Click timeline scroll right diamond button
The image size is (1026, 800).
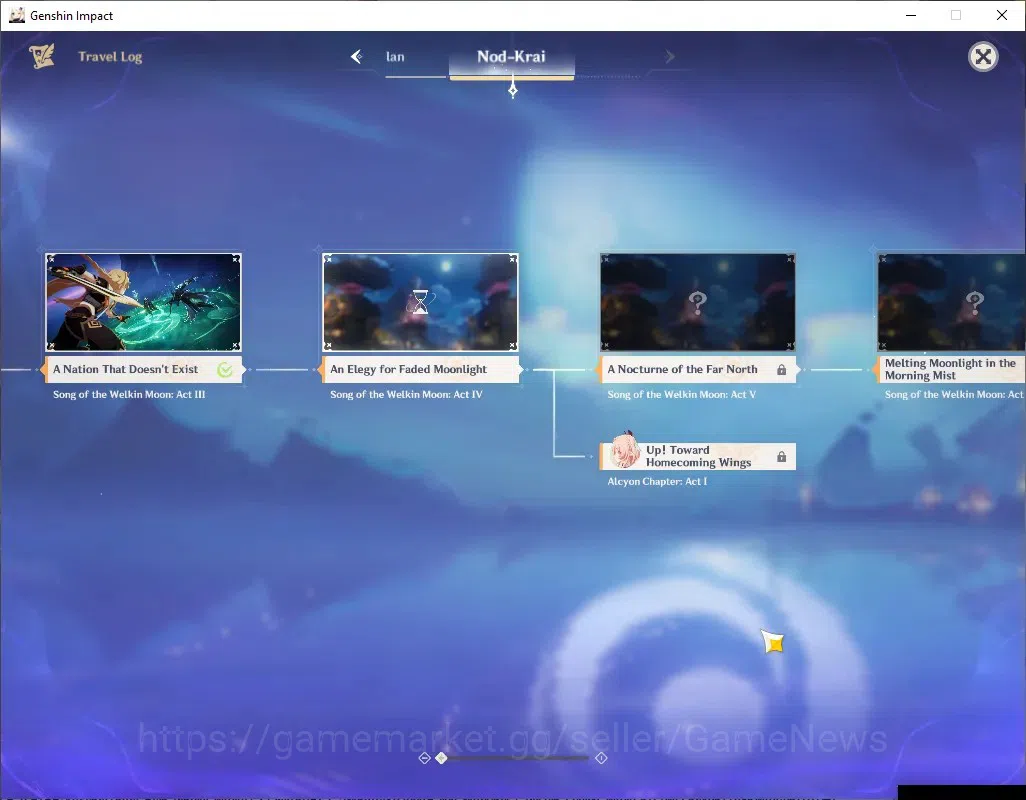[601, 758]
